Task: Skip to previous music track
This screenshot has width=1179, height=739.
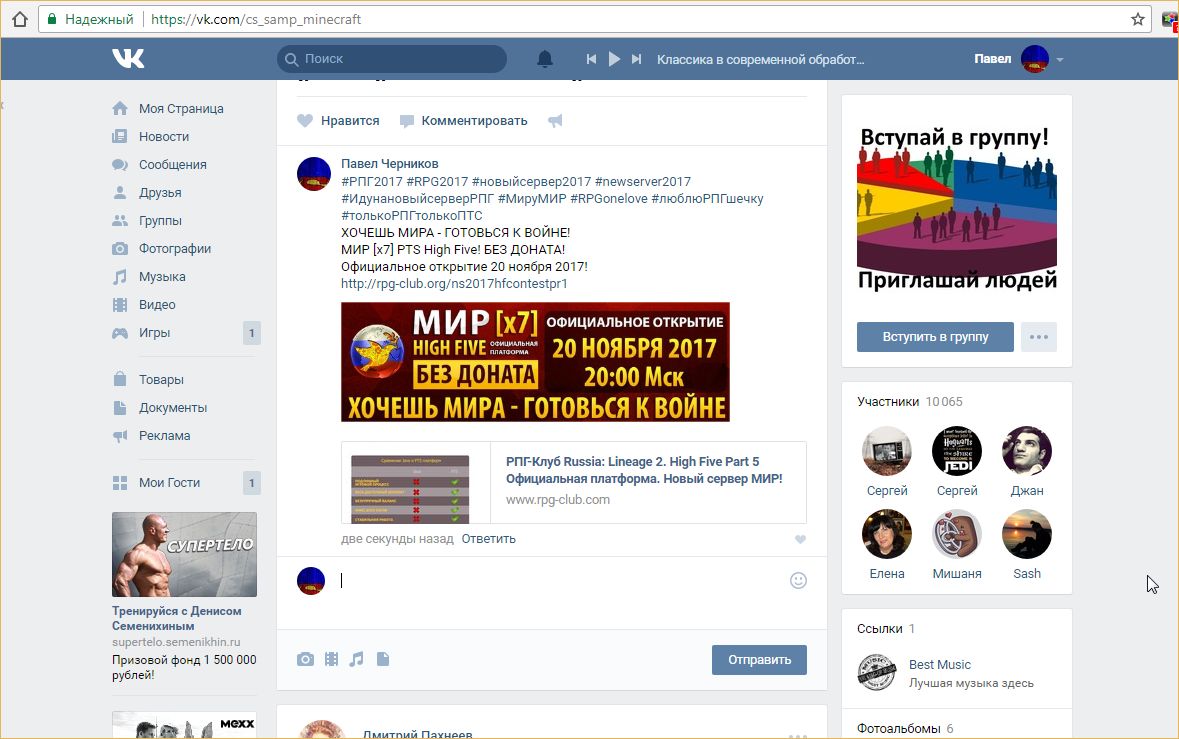Action: click(591, 59)
